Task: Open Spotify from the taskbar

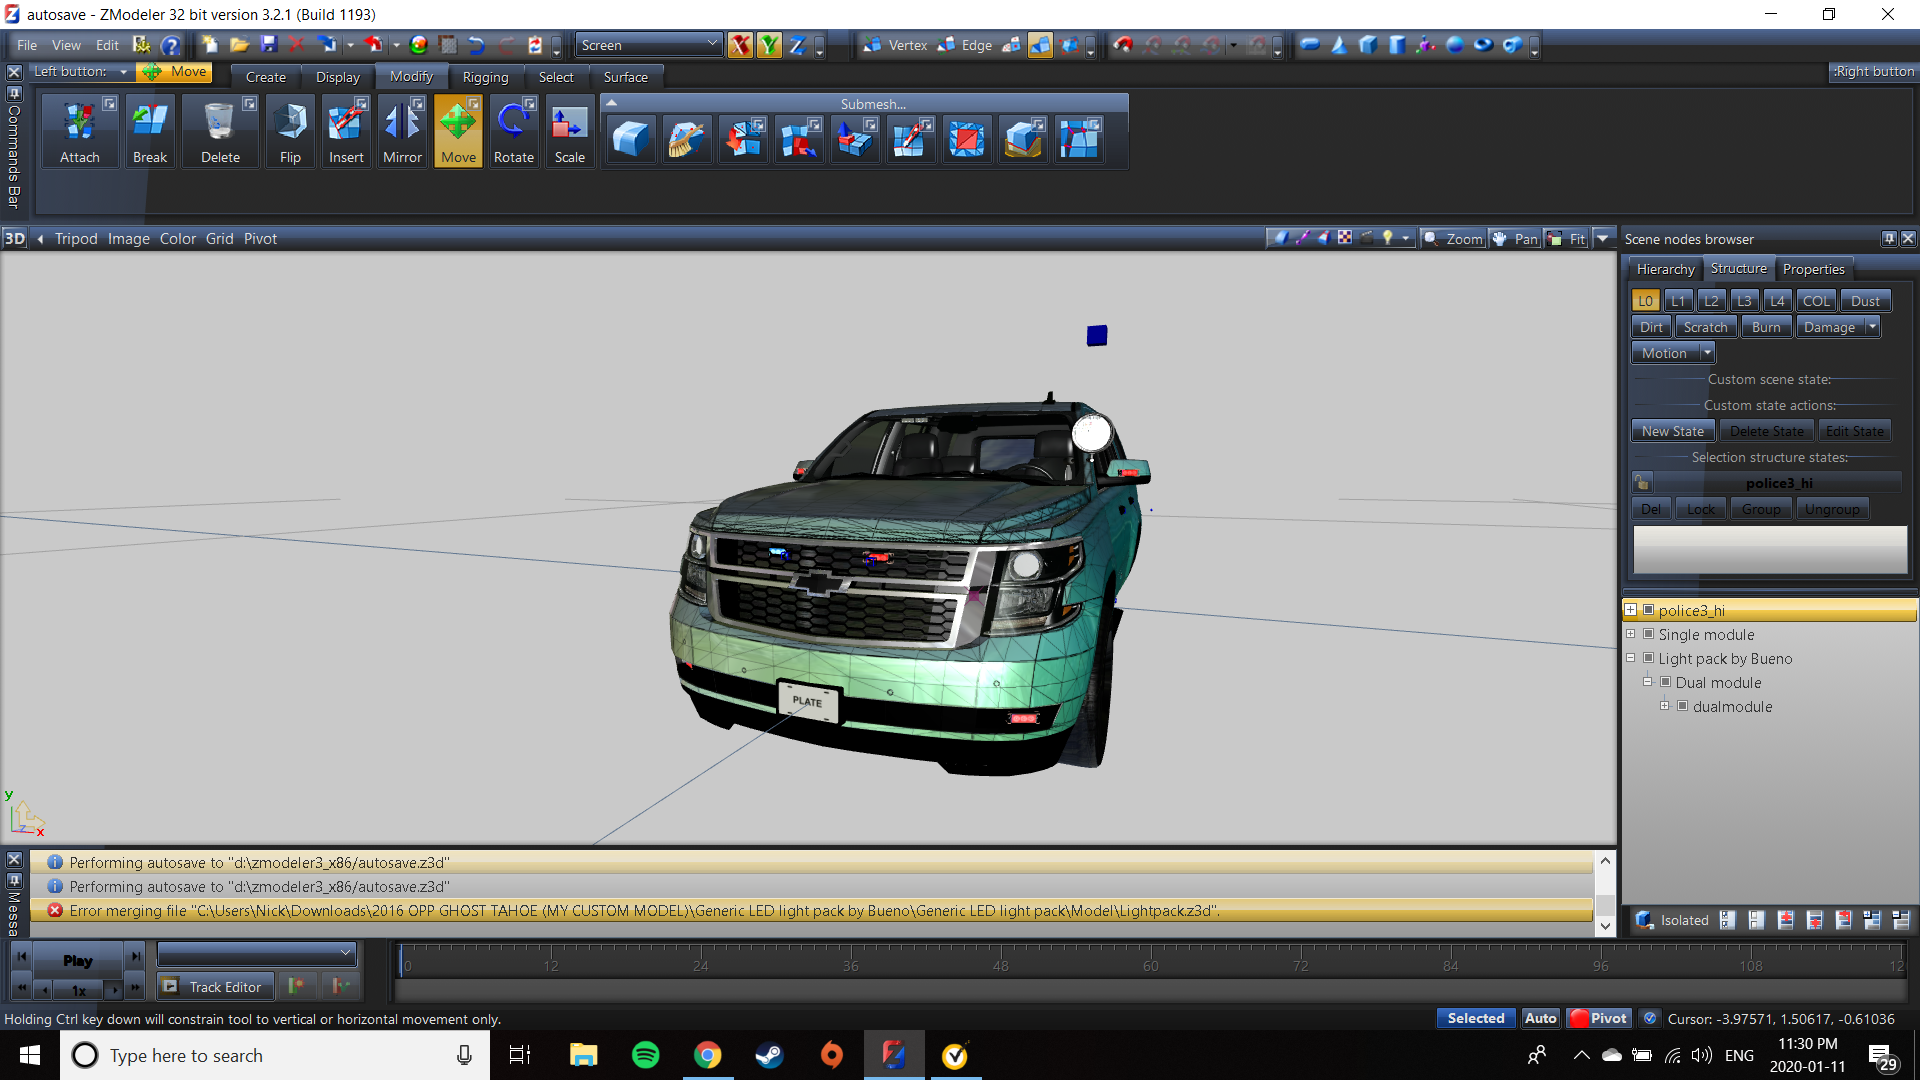Action: pyautogui.click(x=646, y=1055)
